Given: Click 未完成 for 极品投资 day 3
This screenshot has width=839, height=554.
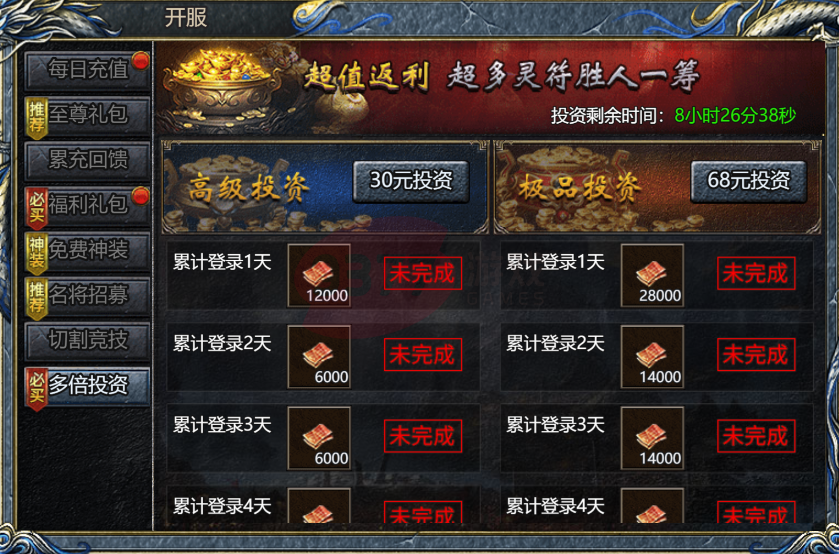Looking at the screenshot, I should pos(756,436).
